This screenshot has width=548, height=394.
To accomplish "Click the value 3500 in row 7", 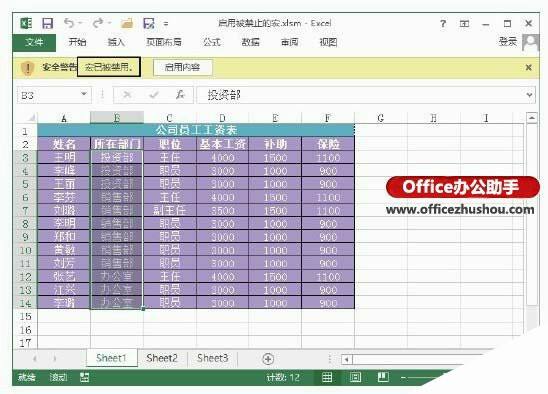I will coord(223,210).
